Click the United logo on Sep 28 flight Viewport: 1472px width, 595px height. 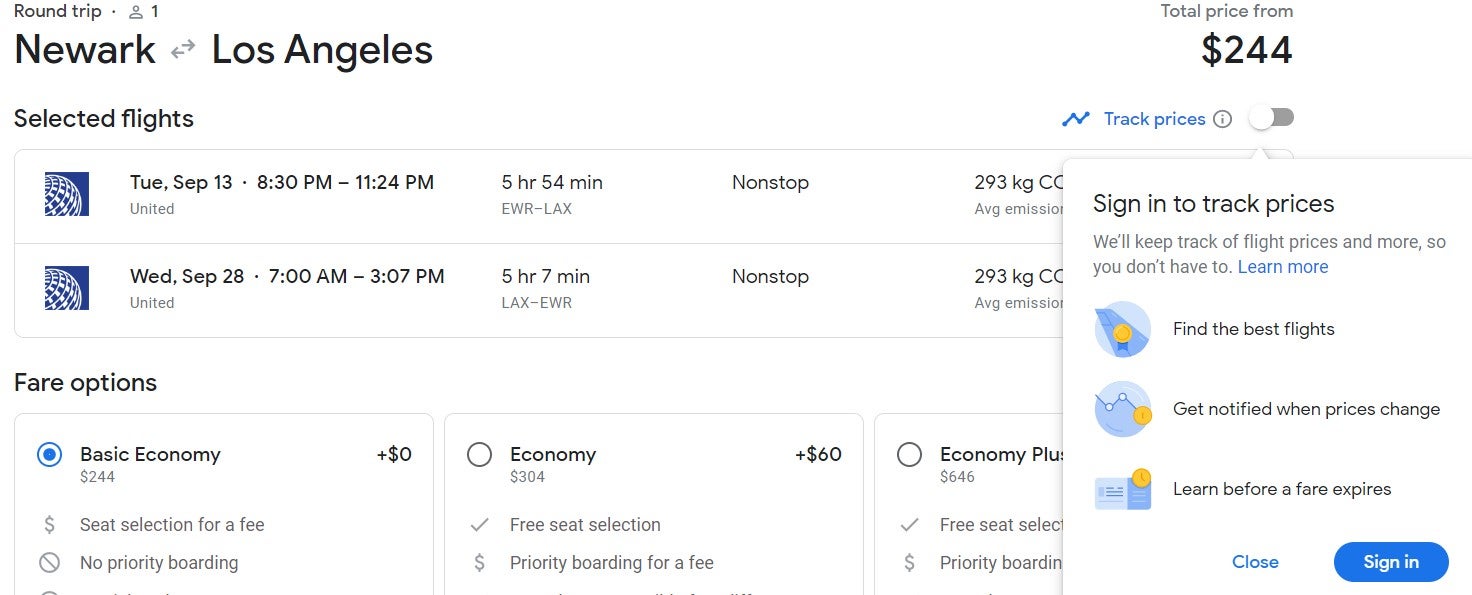[x=67, y=288]
